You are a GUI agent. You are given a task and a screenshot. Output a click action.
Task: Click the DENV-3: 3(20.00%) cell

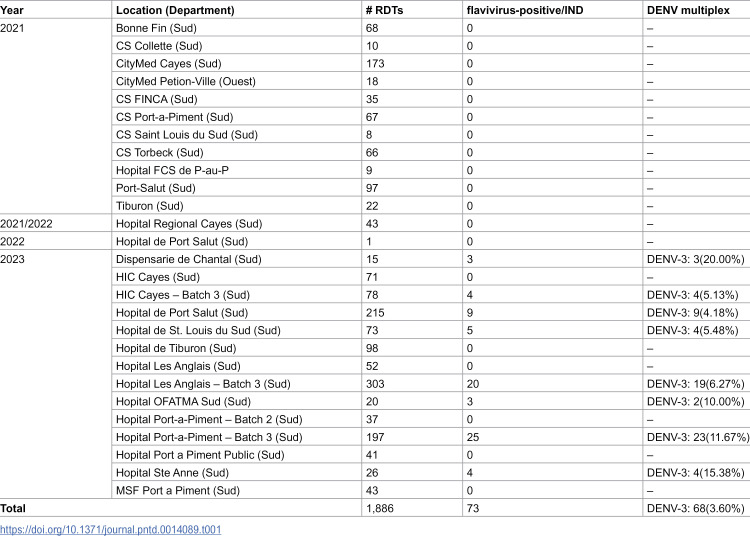pyautogui.click(x=695, y=259)
